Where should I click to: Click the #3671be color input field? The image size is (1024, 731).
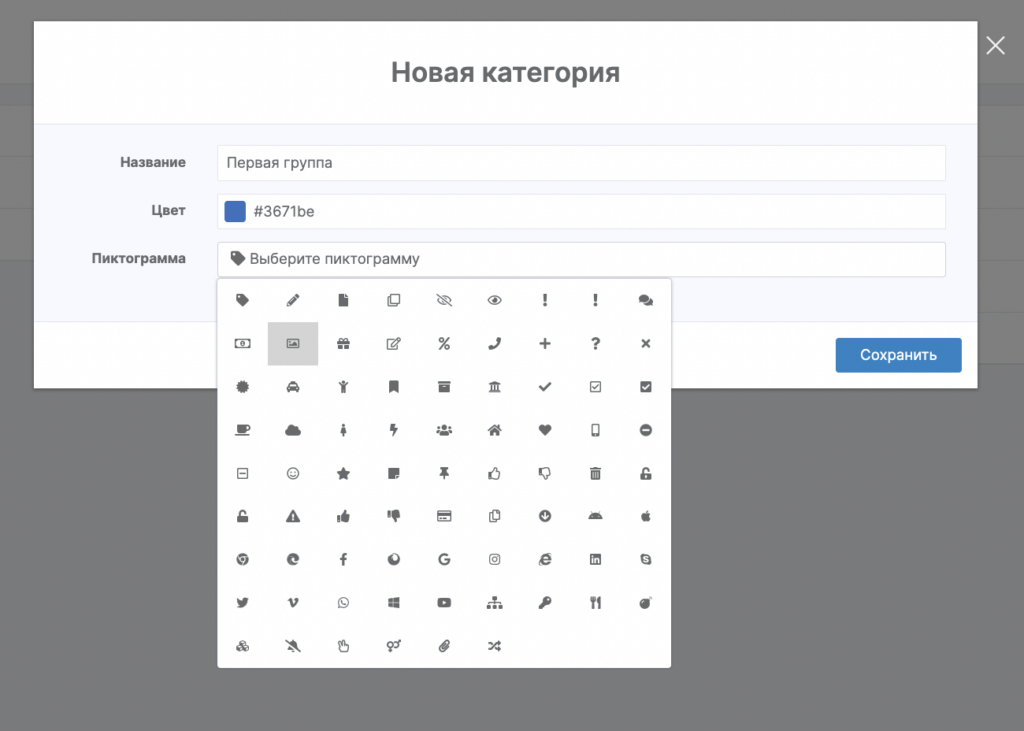pyautogui.click(x=595, y=211)
